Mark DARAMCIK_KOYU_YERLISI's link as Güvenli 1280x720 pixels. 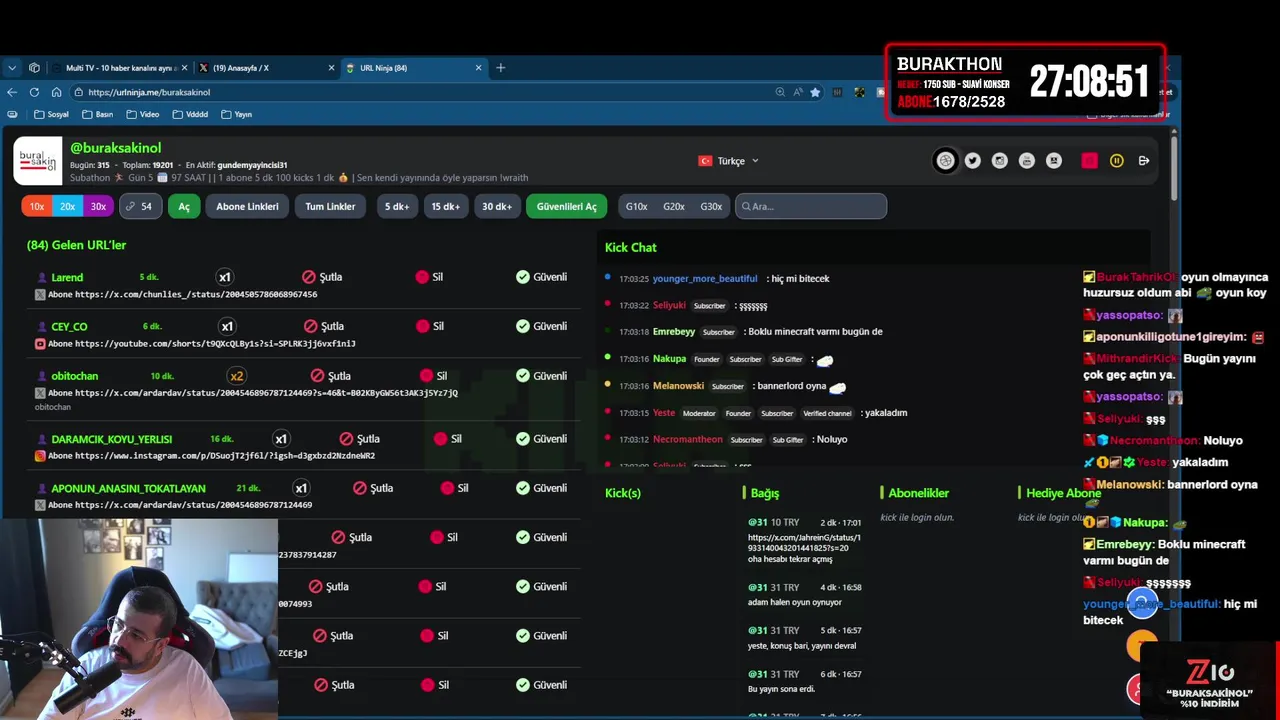(x=541, y=439)
